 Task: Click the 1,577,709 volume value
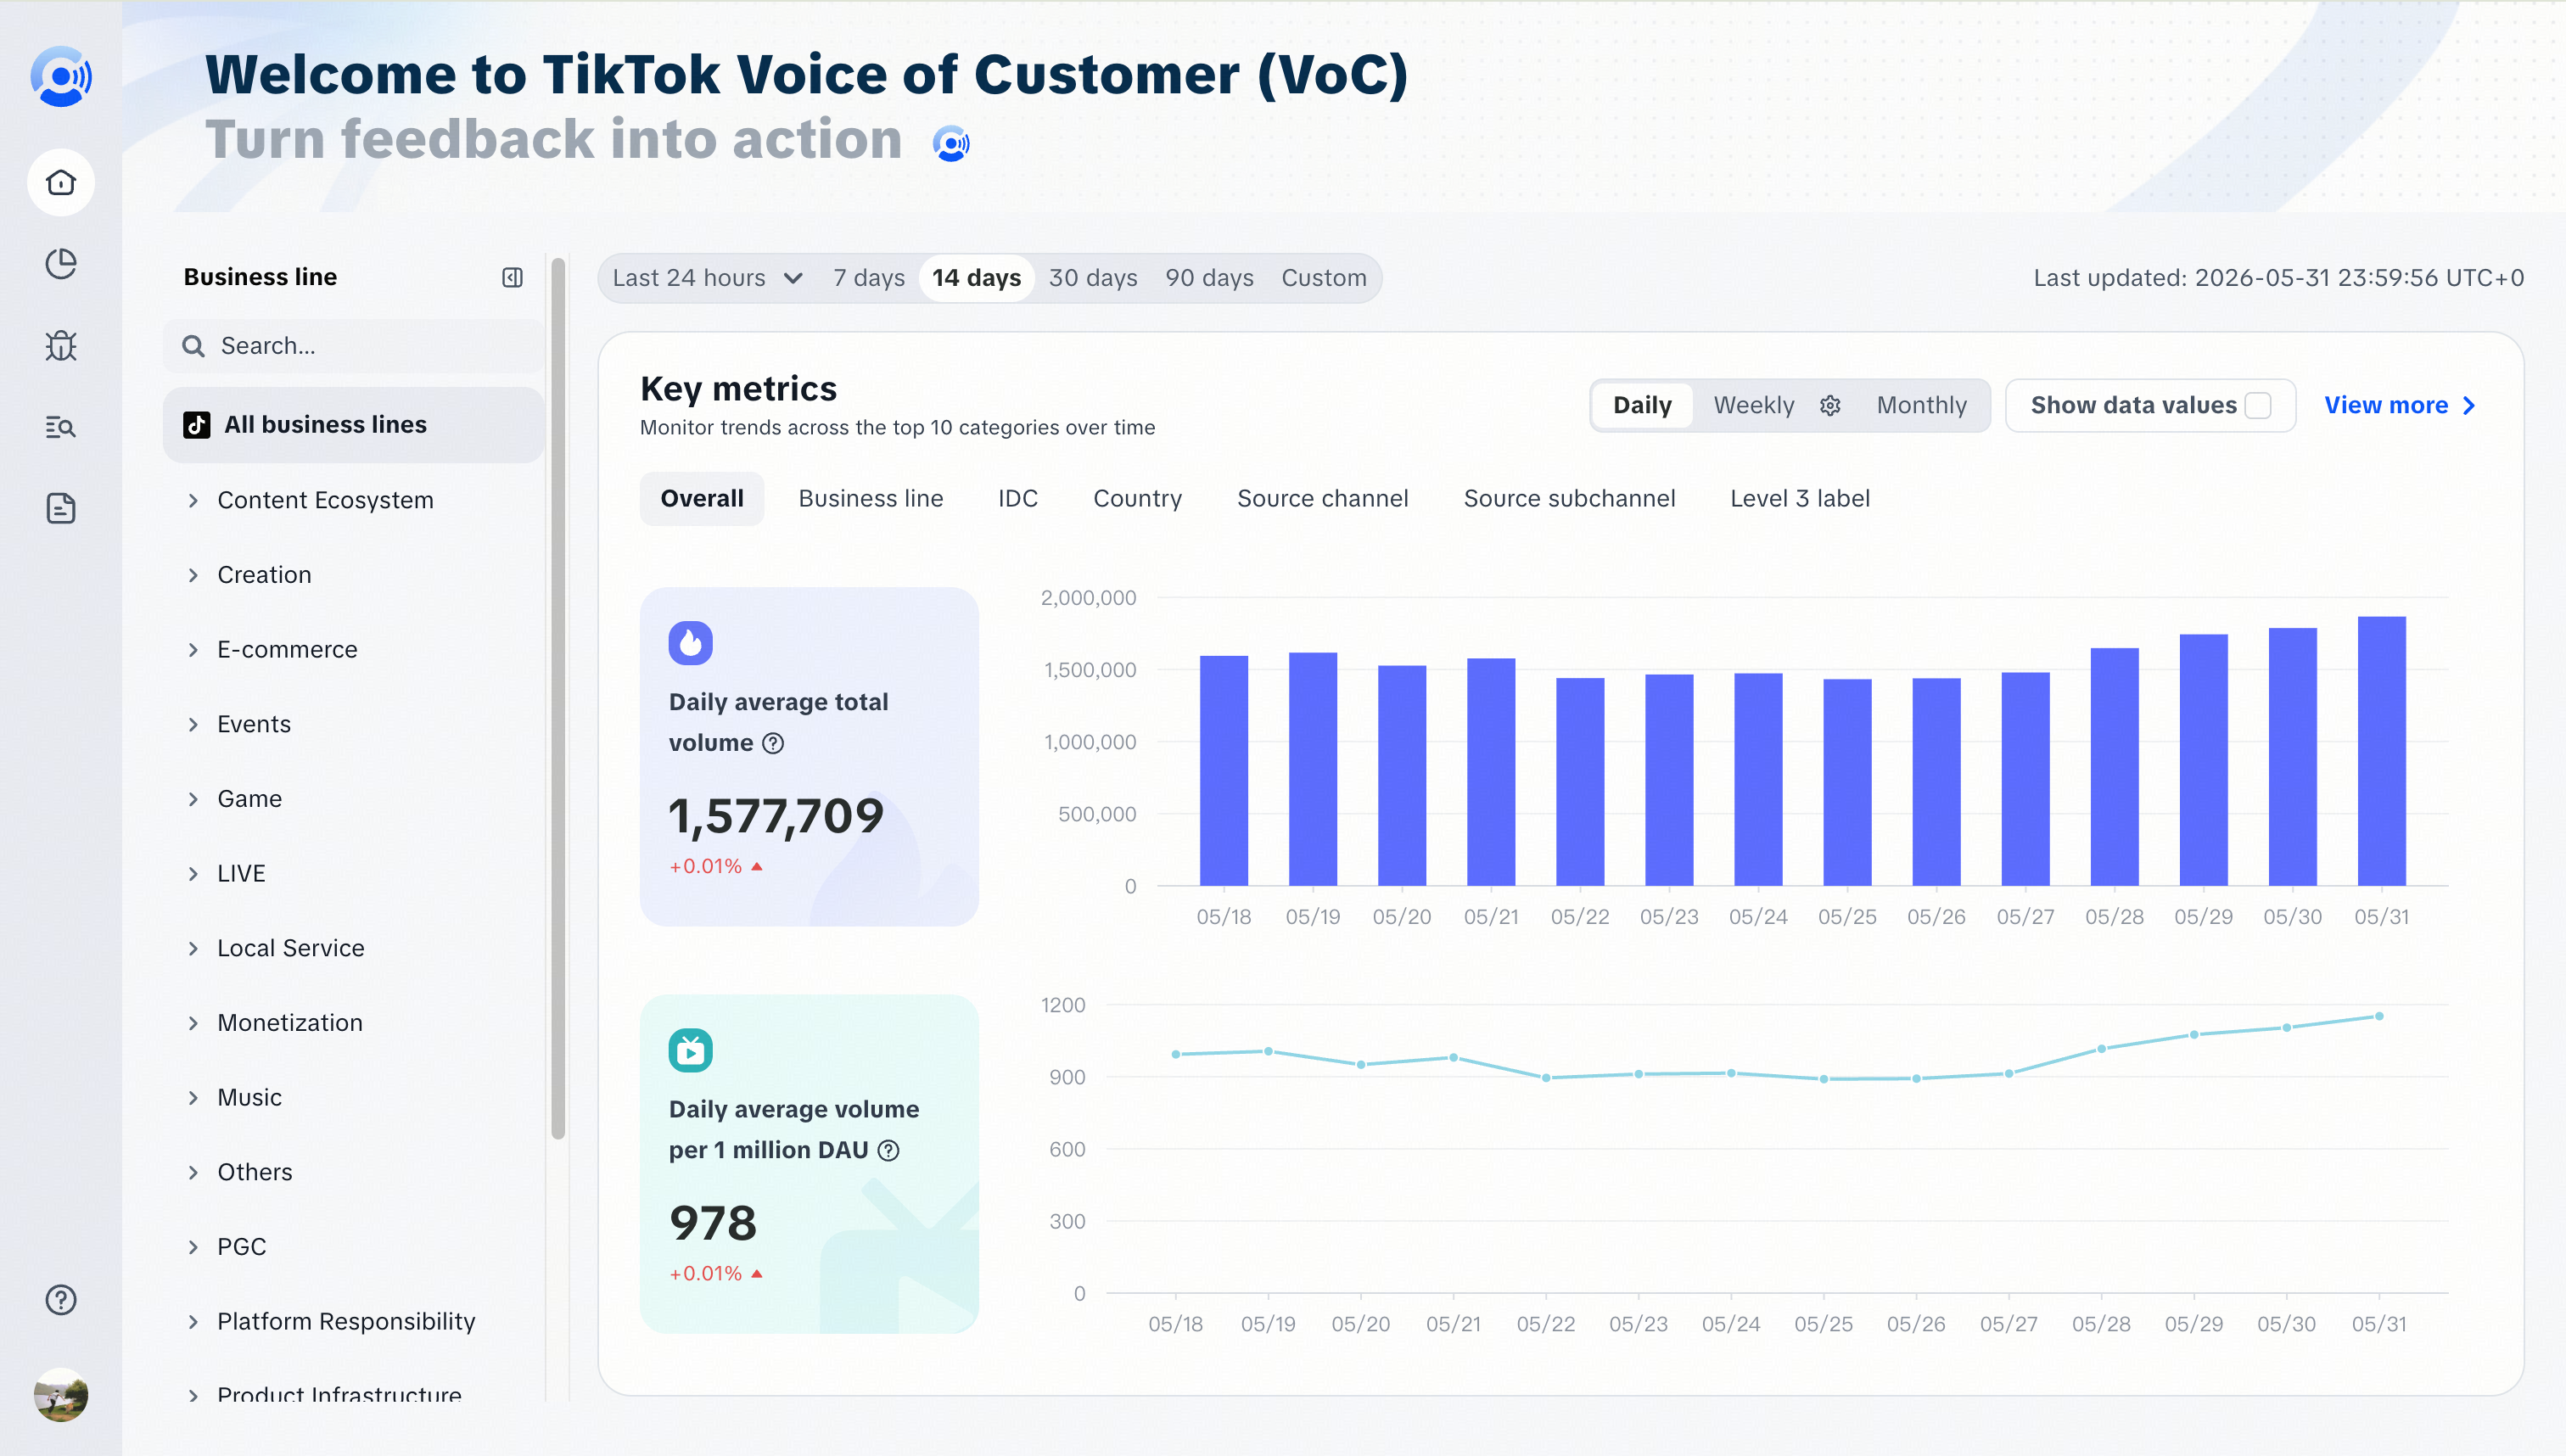776,816
